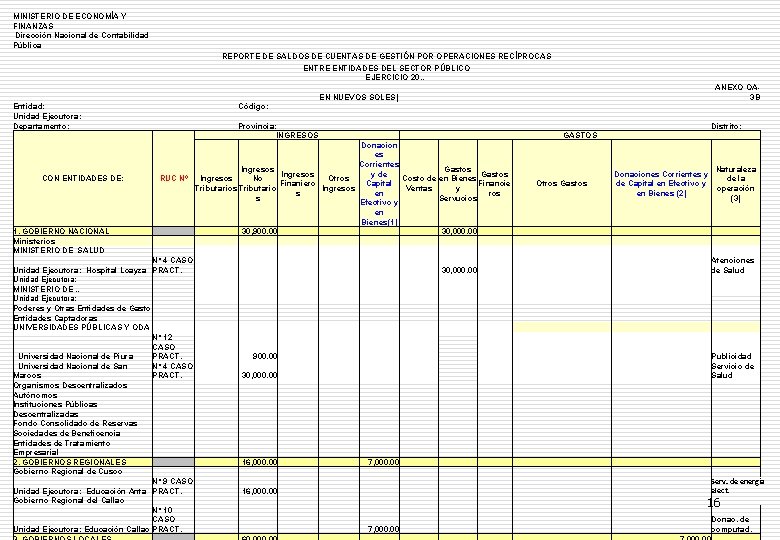Select the 'Universidad Nacional de Piura' cell
This screenshot has height=540, width=780.
76,357
